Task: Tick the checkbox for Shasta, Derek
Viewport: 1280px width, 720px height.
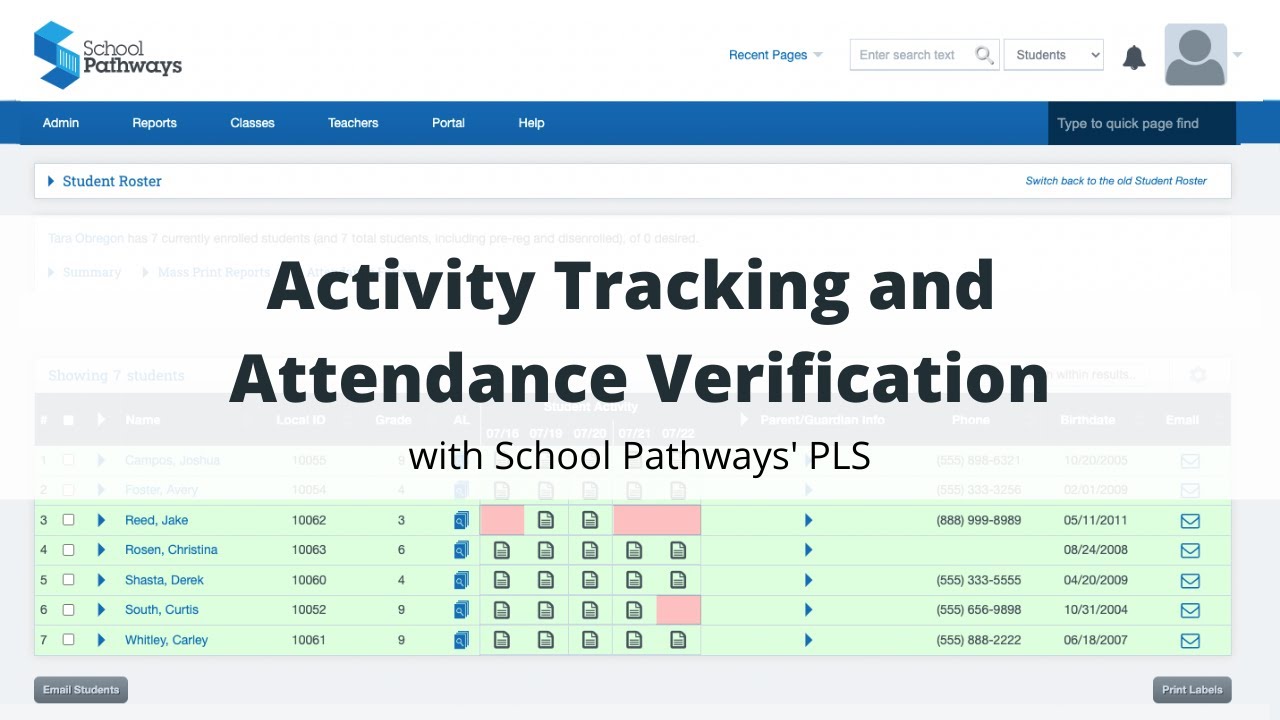Action: click(68, 580)
